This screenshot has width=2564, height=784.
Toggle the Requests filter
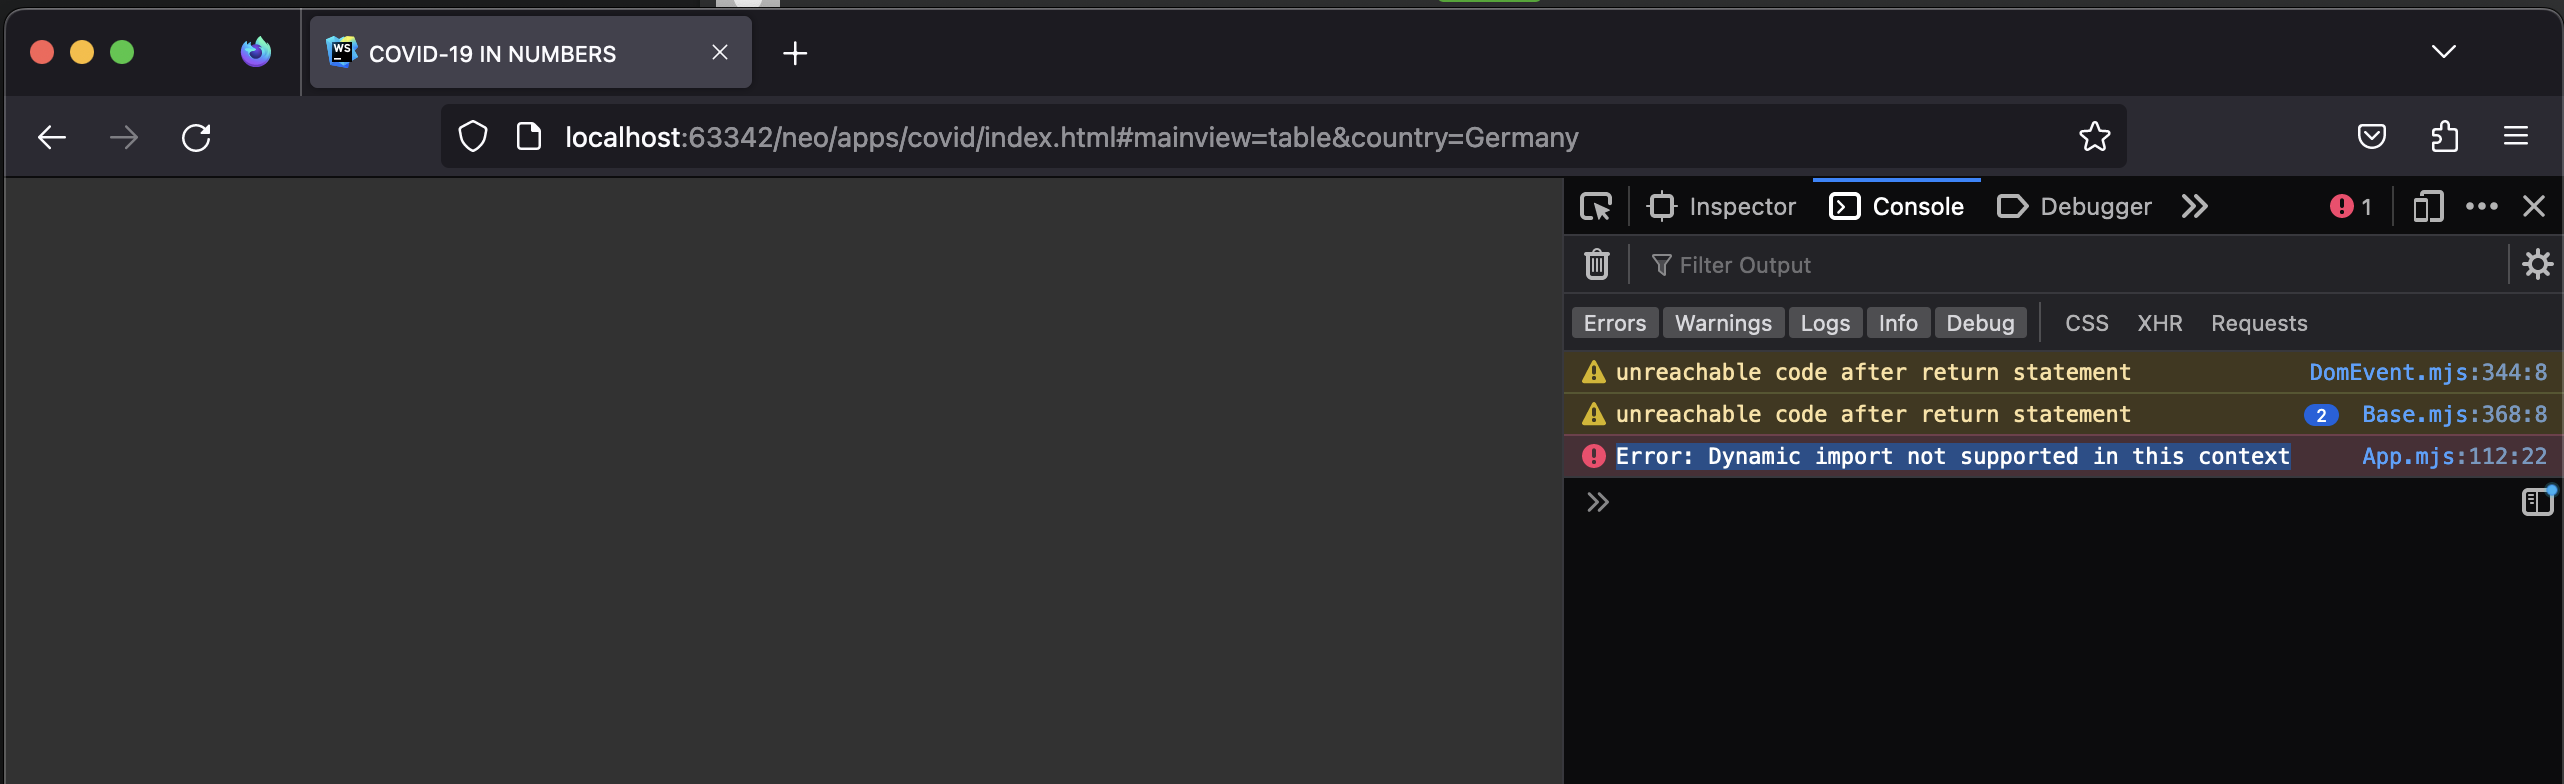point(2259,323)
